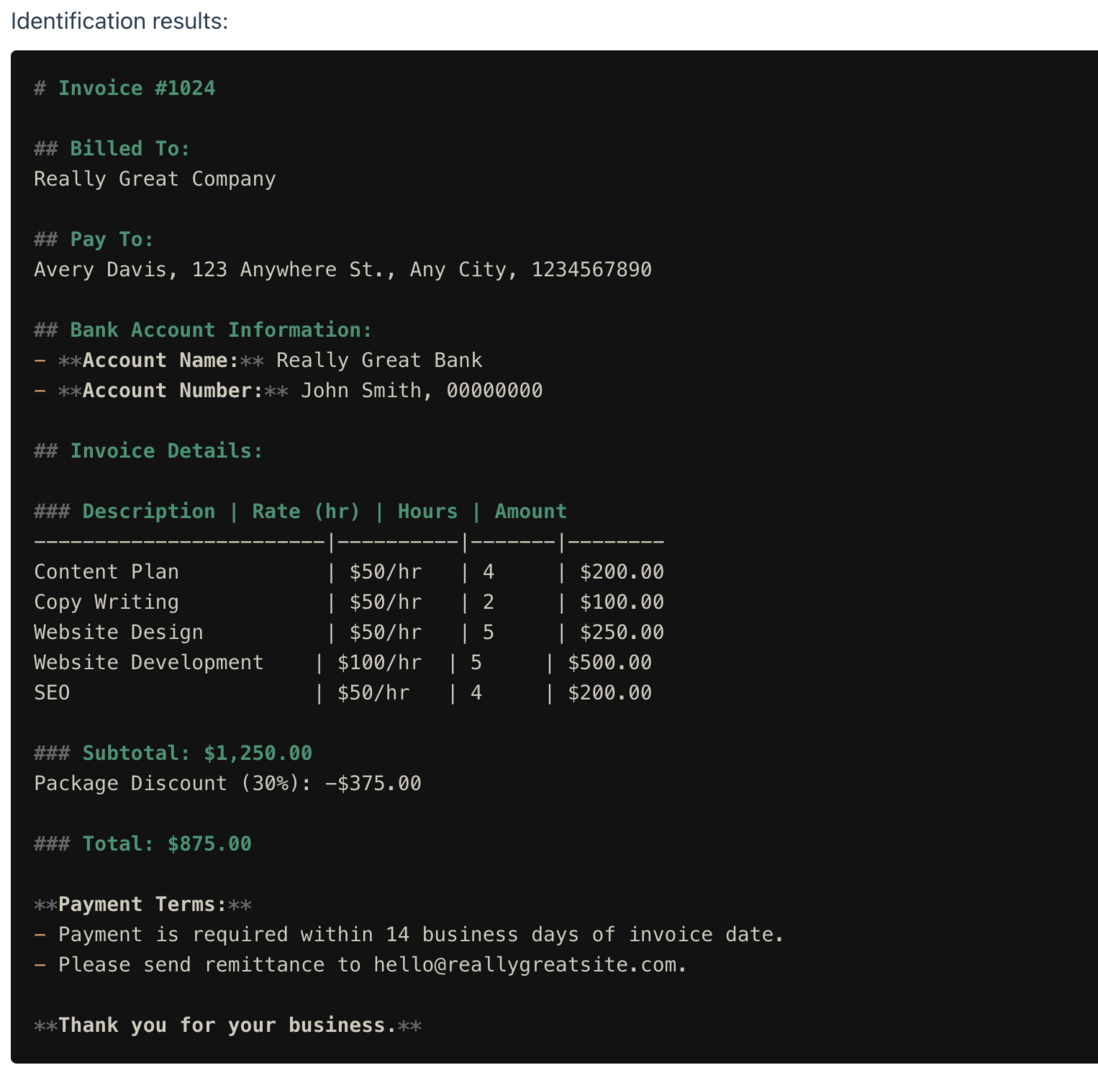Click the Invoice Details heading
This screenshot has width=1098, height=1065.
148,451
